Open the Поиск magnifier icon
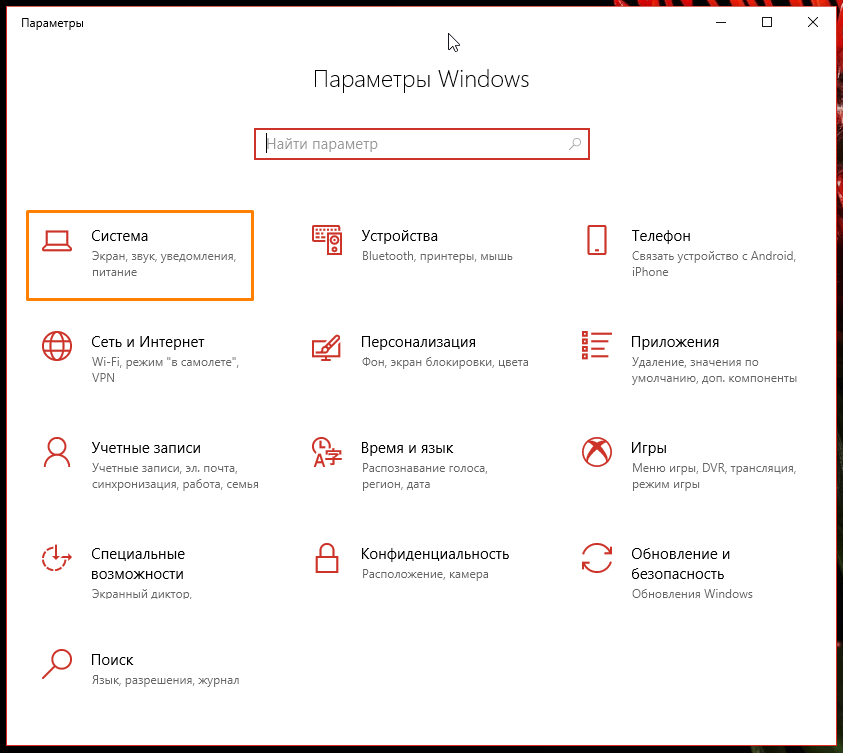The height and width of the screenshot is (753, 843). (57, 664)
